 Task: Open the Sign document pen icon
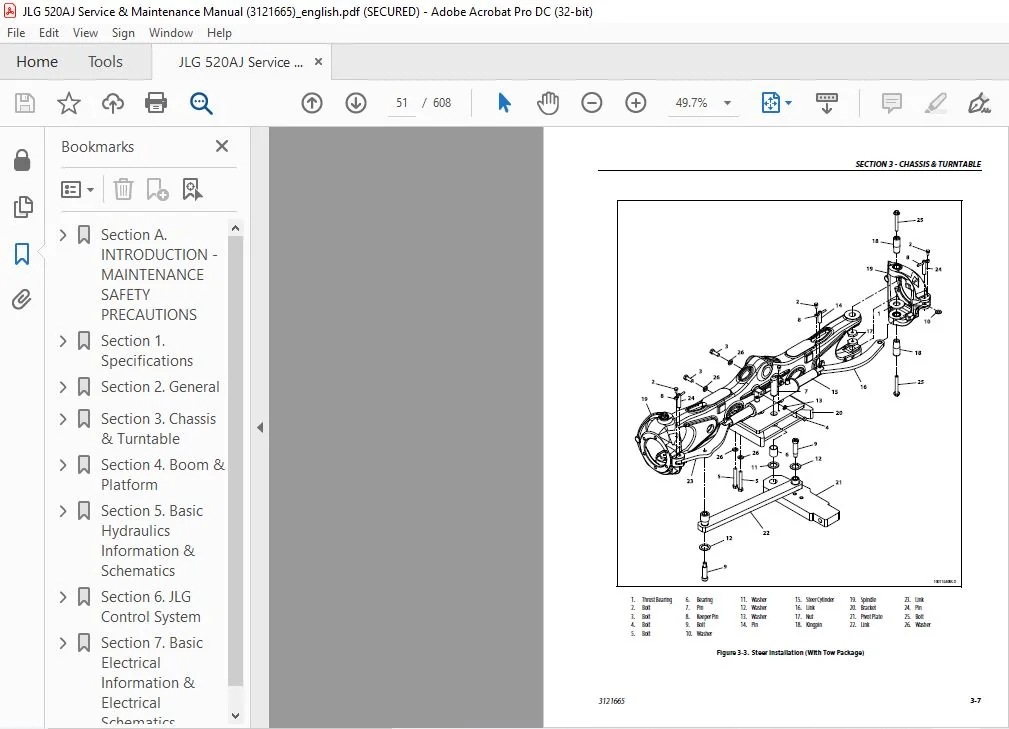pos(979,103)
